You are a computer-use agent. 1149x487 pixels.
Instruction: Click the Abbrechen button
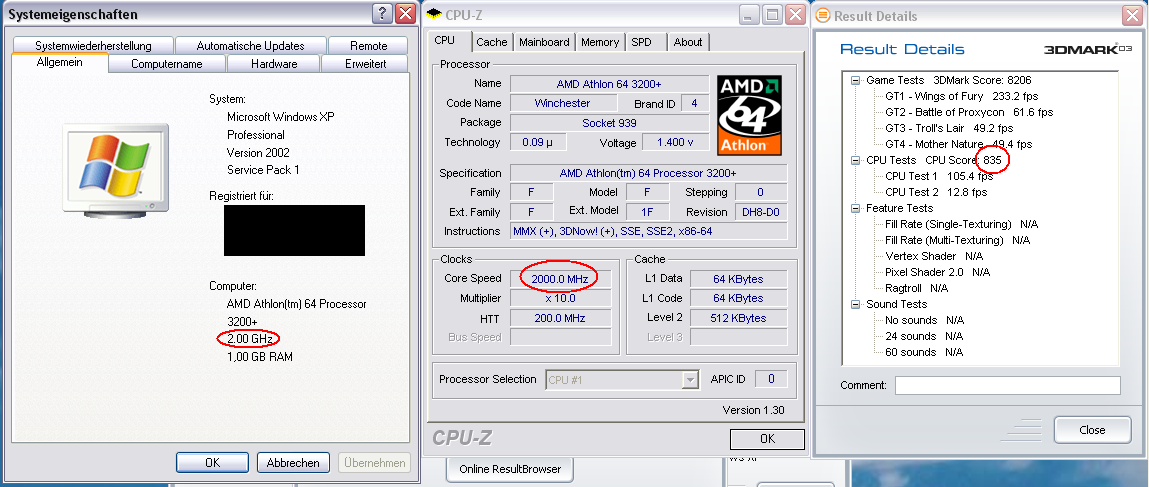pos(293,463)
